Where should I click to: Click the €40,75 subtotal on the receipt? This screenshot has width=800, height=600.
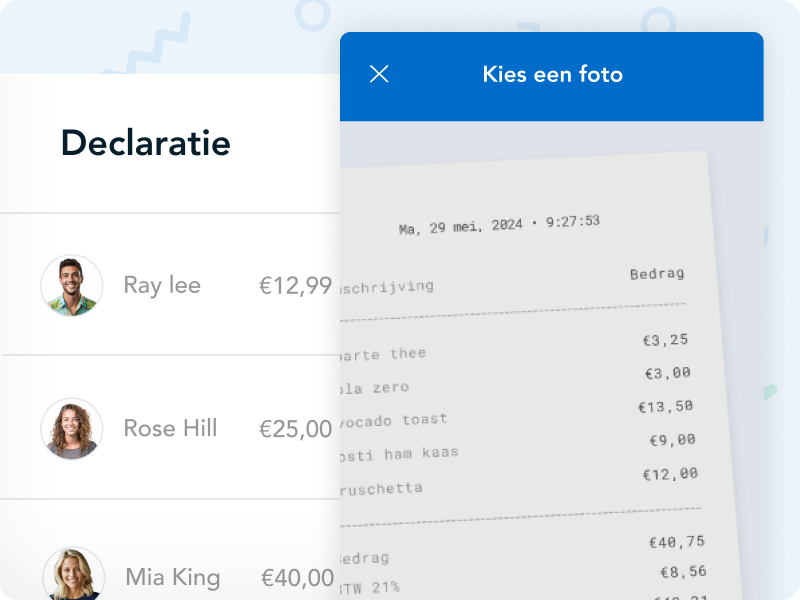coord(677,542)
